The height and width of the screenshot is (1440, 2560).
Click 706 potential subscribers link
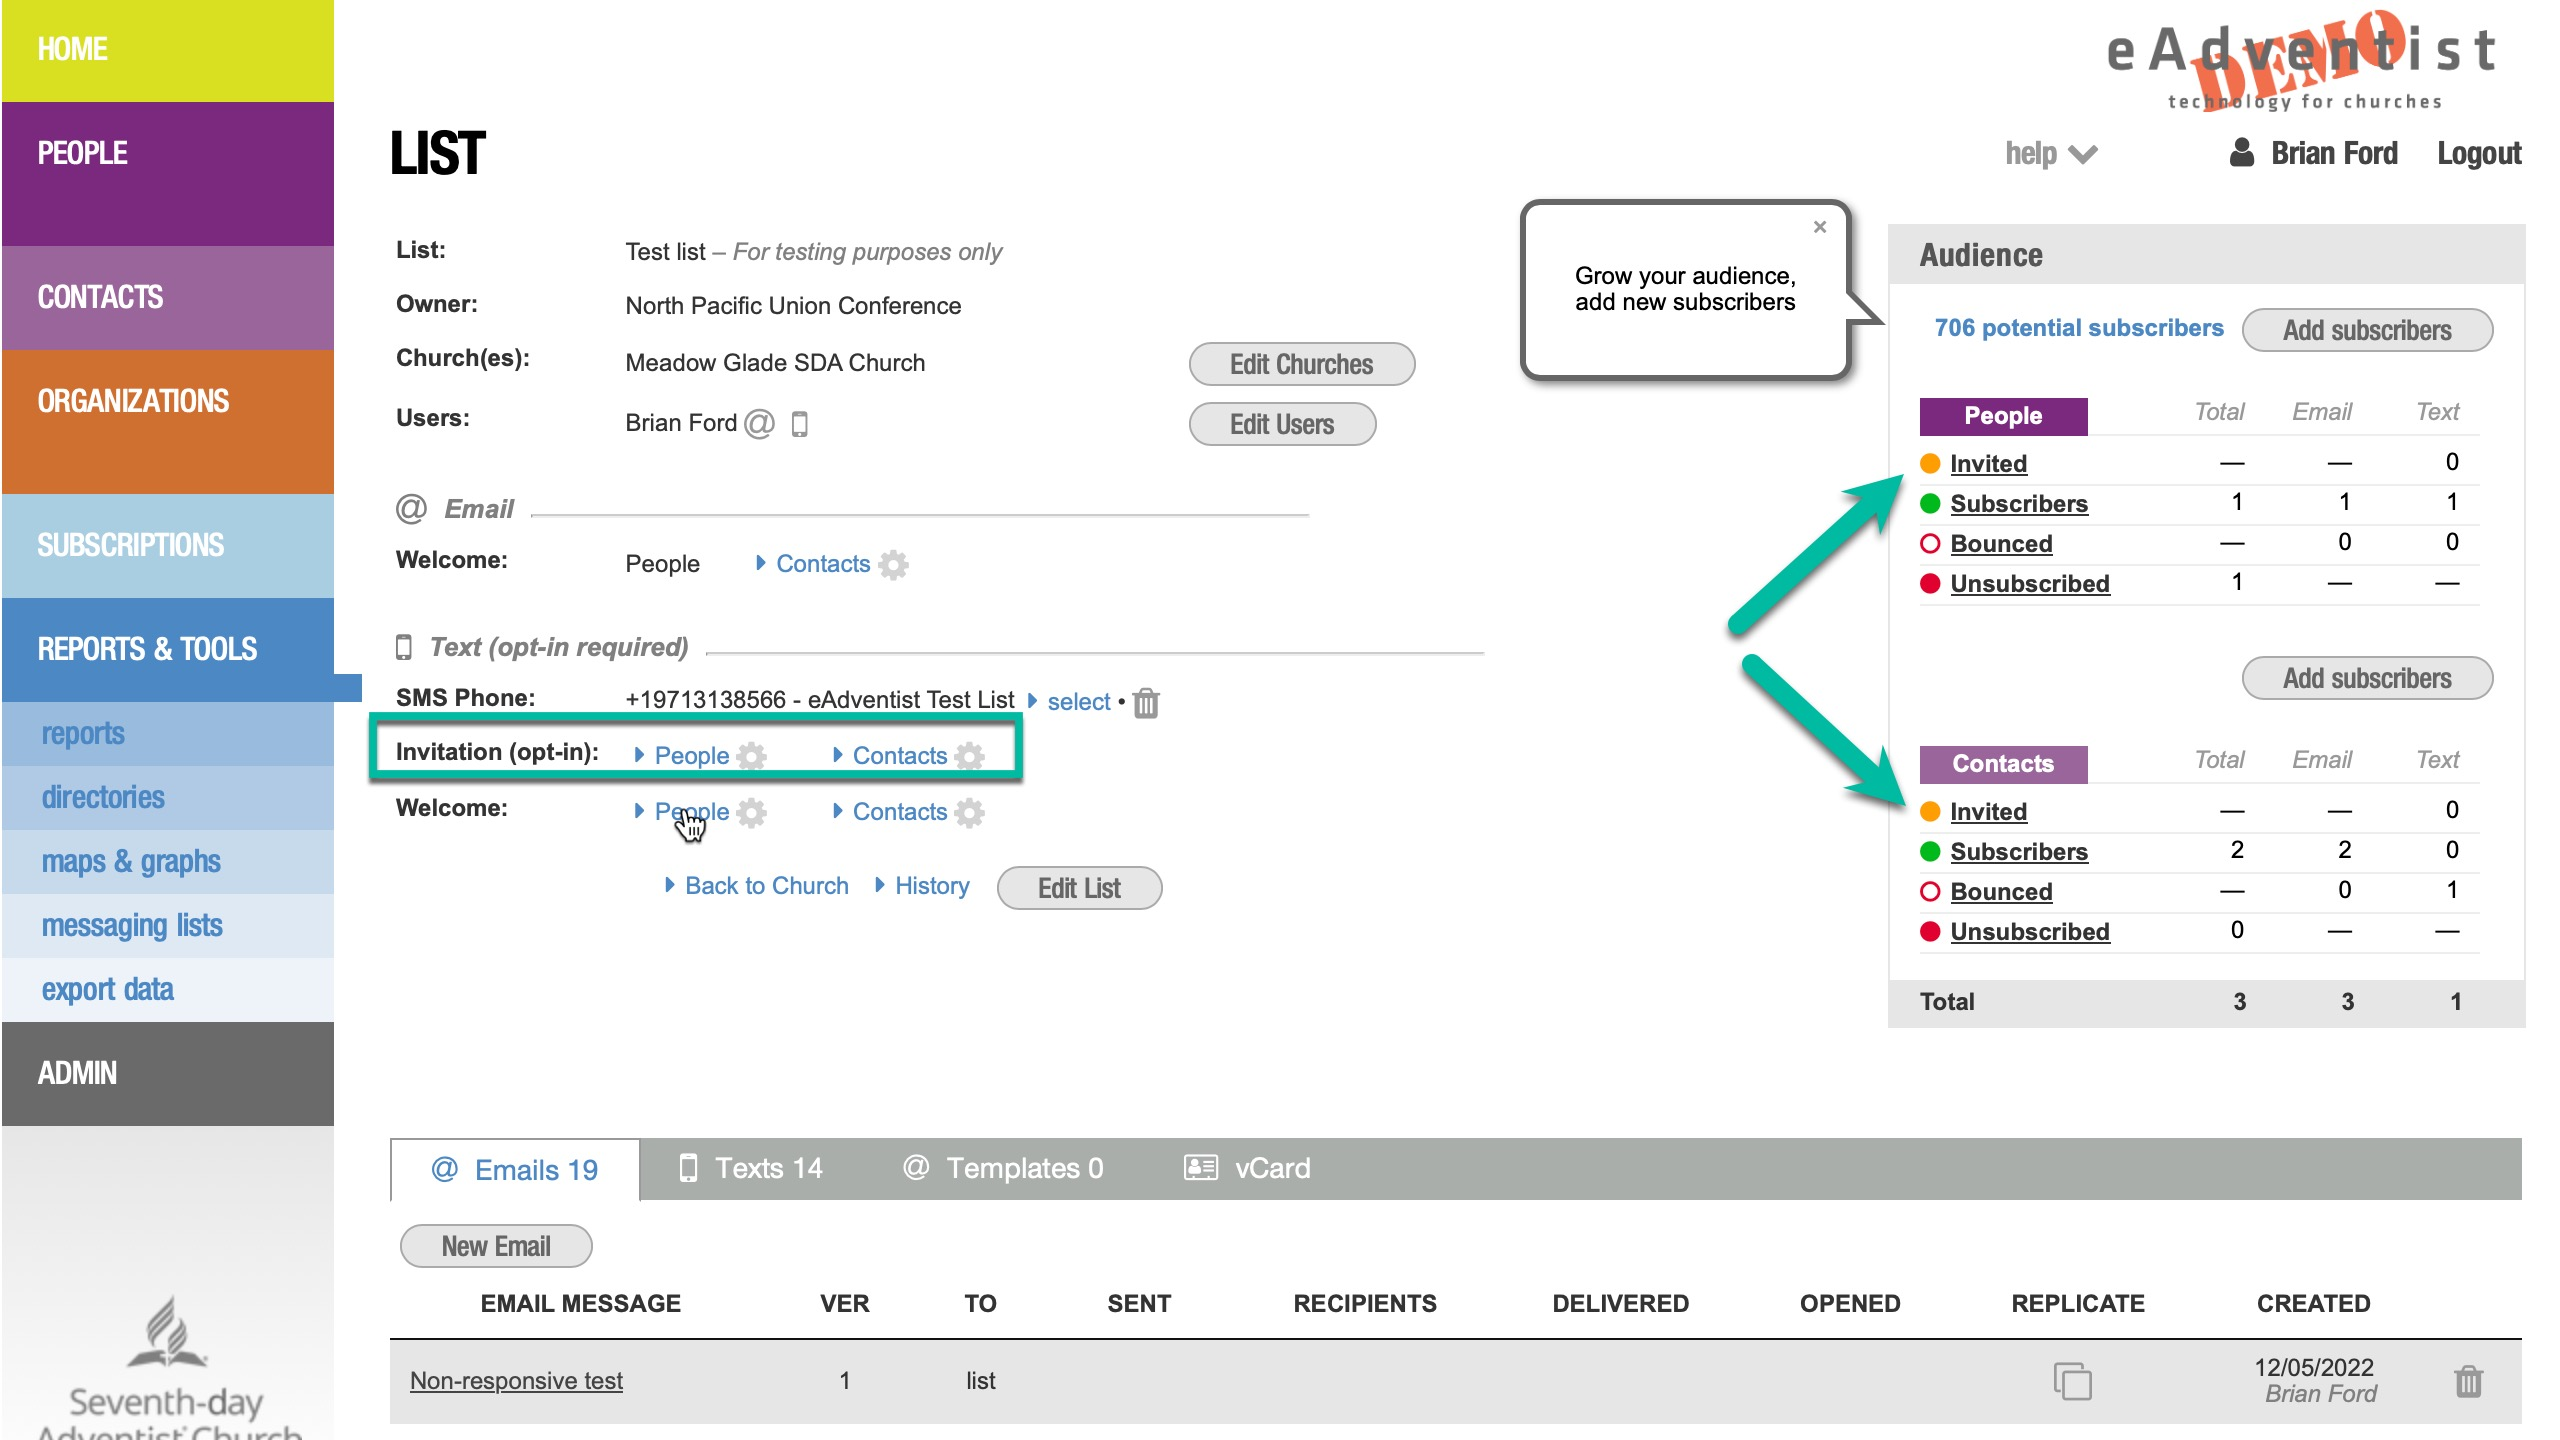(2078, 328)
